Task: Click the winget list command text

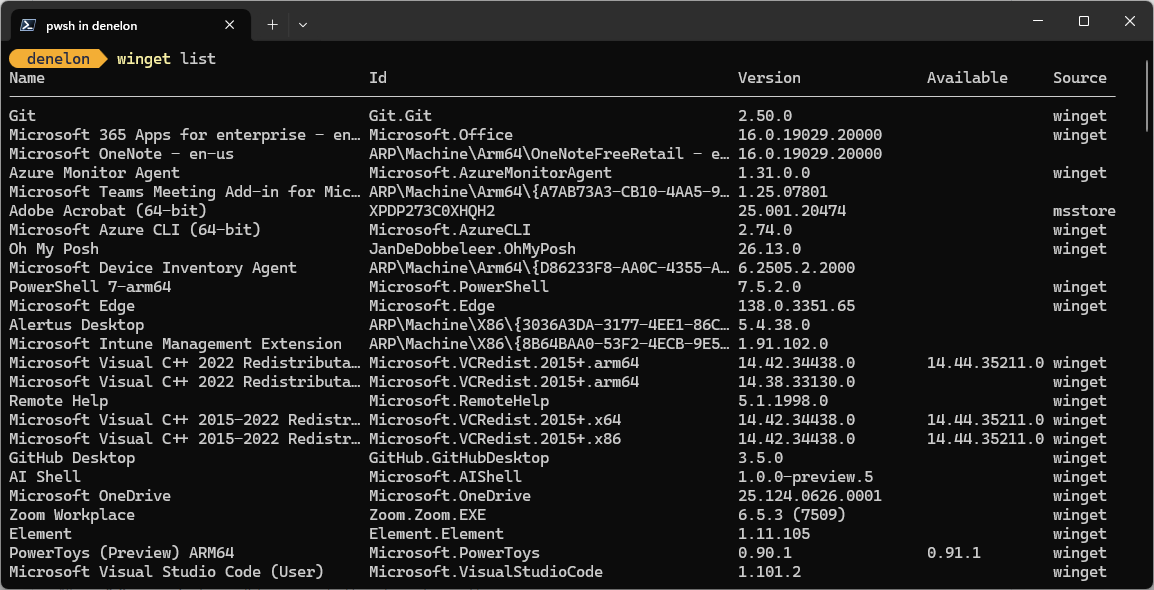Action: [166, 59]
